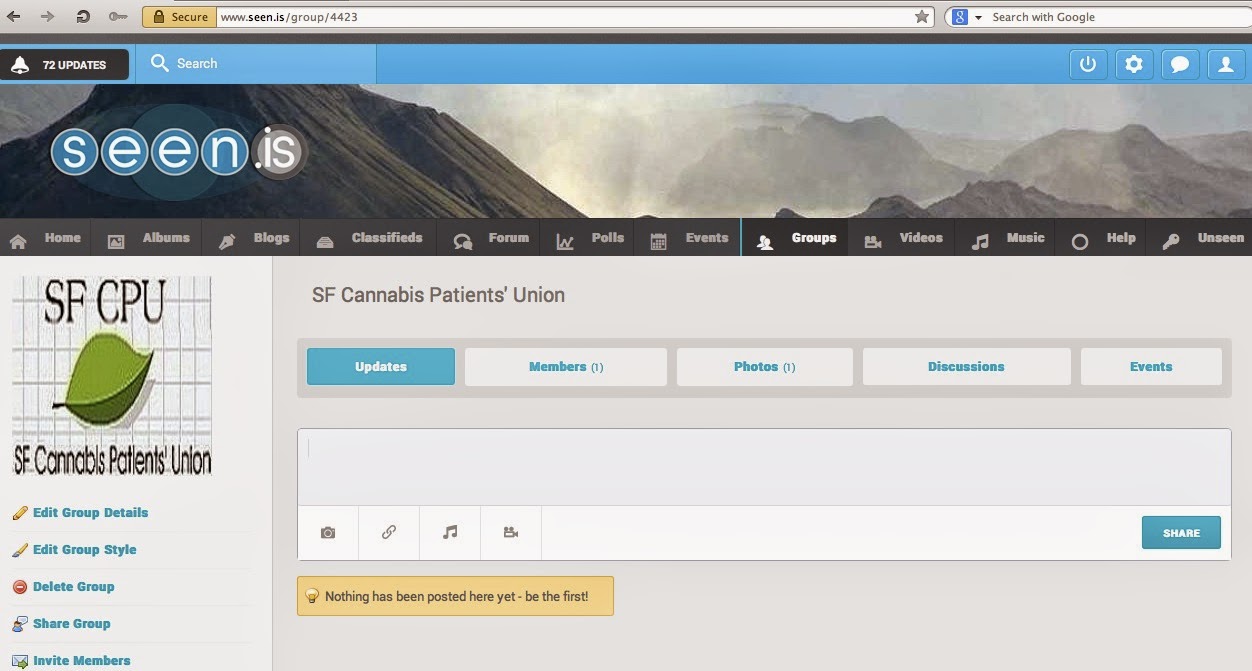Go back with the browser back arrow
Screen dimensions: 1252x671
13,17
